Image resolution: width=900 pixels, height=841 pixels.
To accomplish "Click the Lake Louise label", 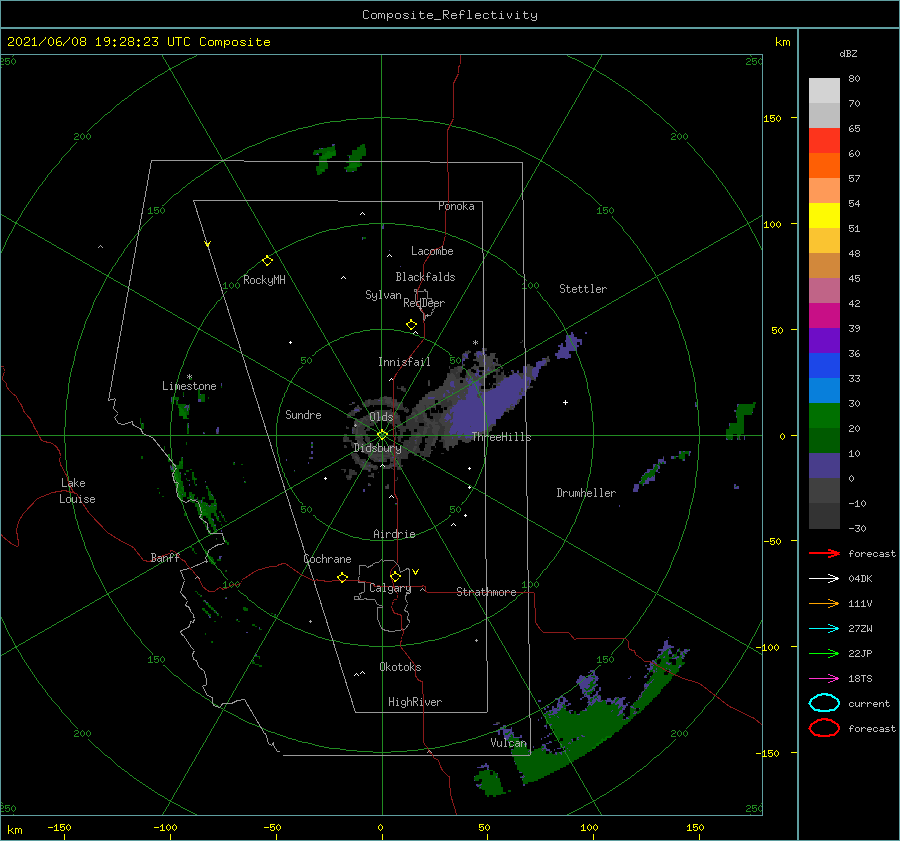I will (x=77, y=491).
